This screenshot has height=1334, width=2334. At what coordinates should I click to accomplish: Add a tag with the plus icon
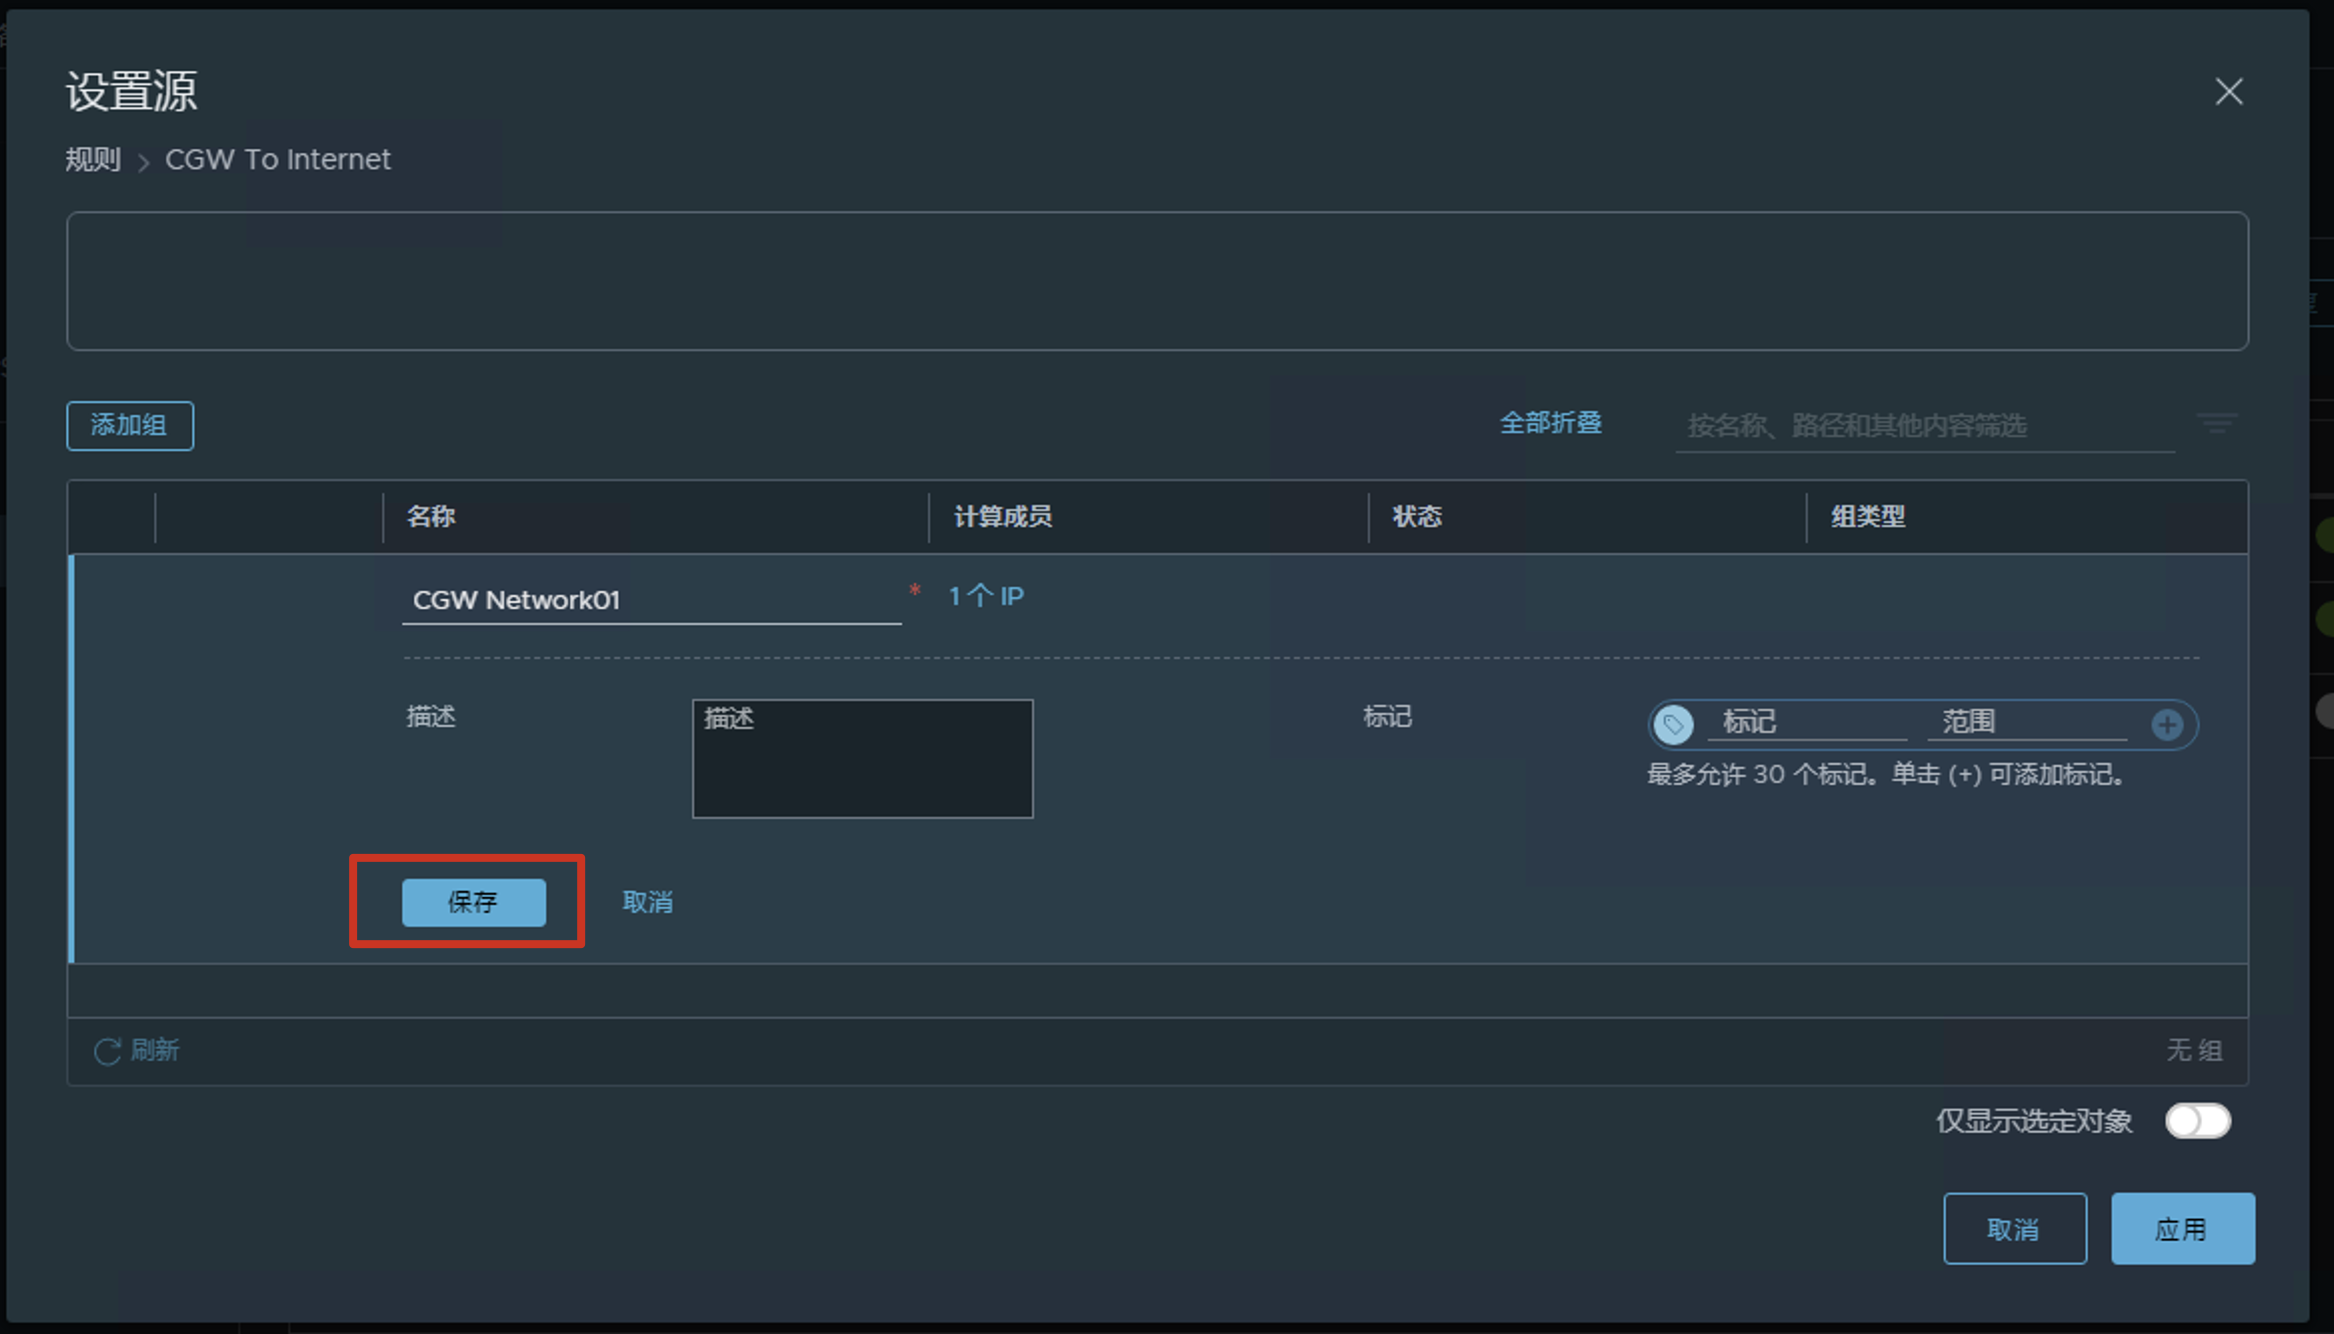pyautogui.click(x=2167, y=724)
